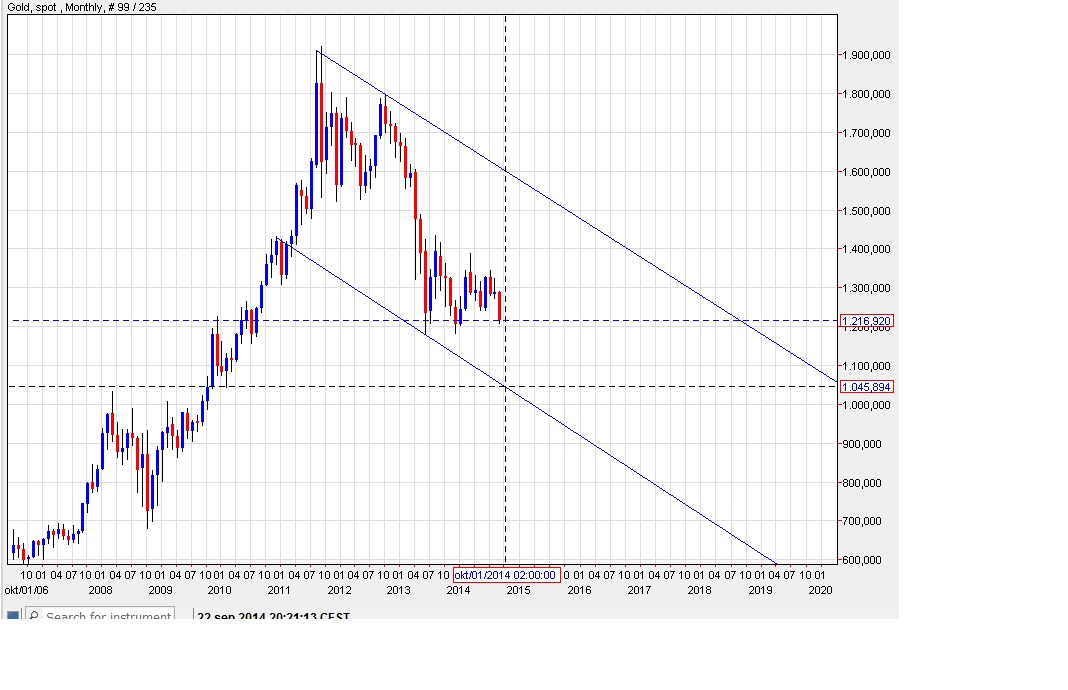Click the 1.100,000 price scale label

pos(866,366)
